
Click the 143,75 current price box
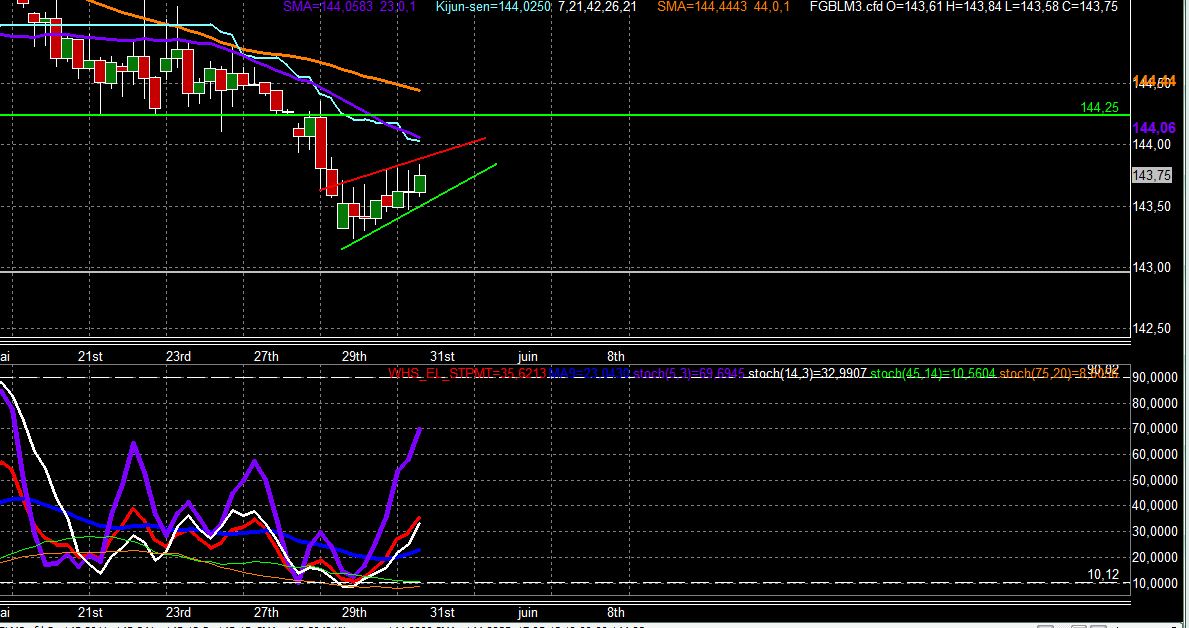click(x=1152, y=175)
